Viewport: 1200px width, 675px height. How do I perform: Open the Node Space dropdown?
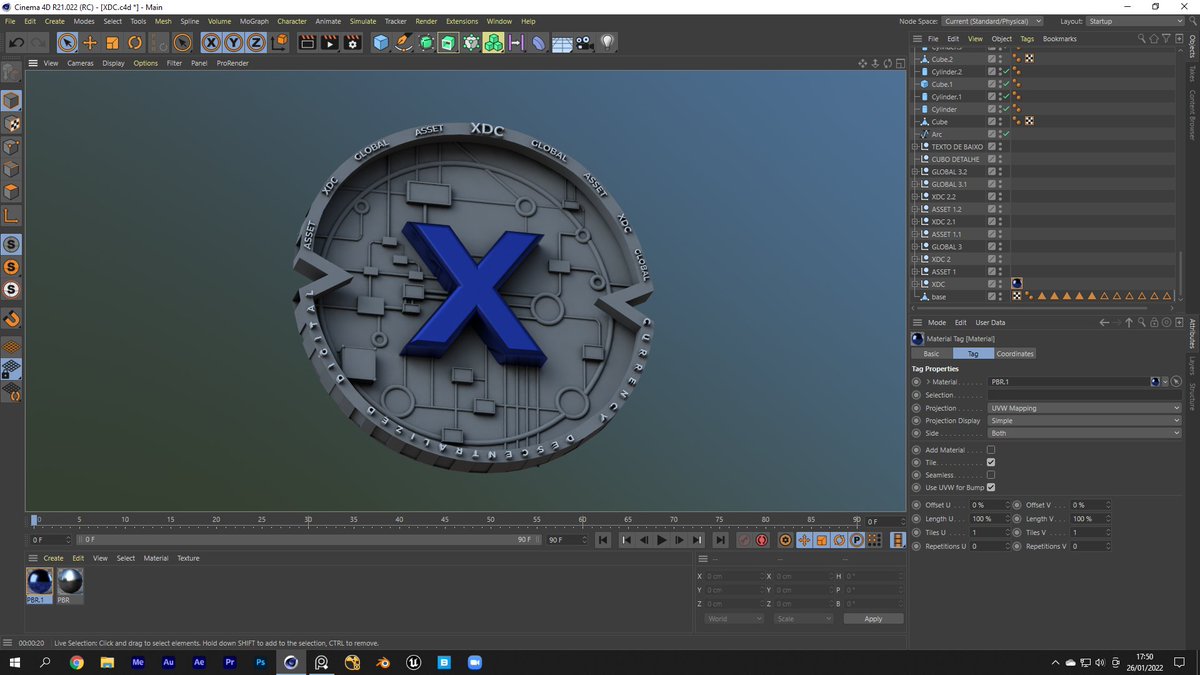pyautogui.click(x=992, y=21)
